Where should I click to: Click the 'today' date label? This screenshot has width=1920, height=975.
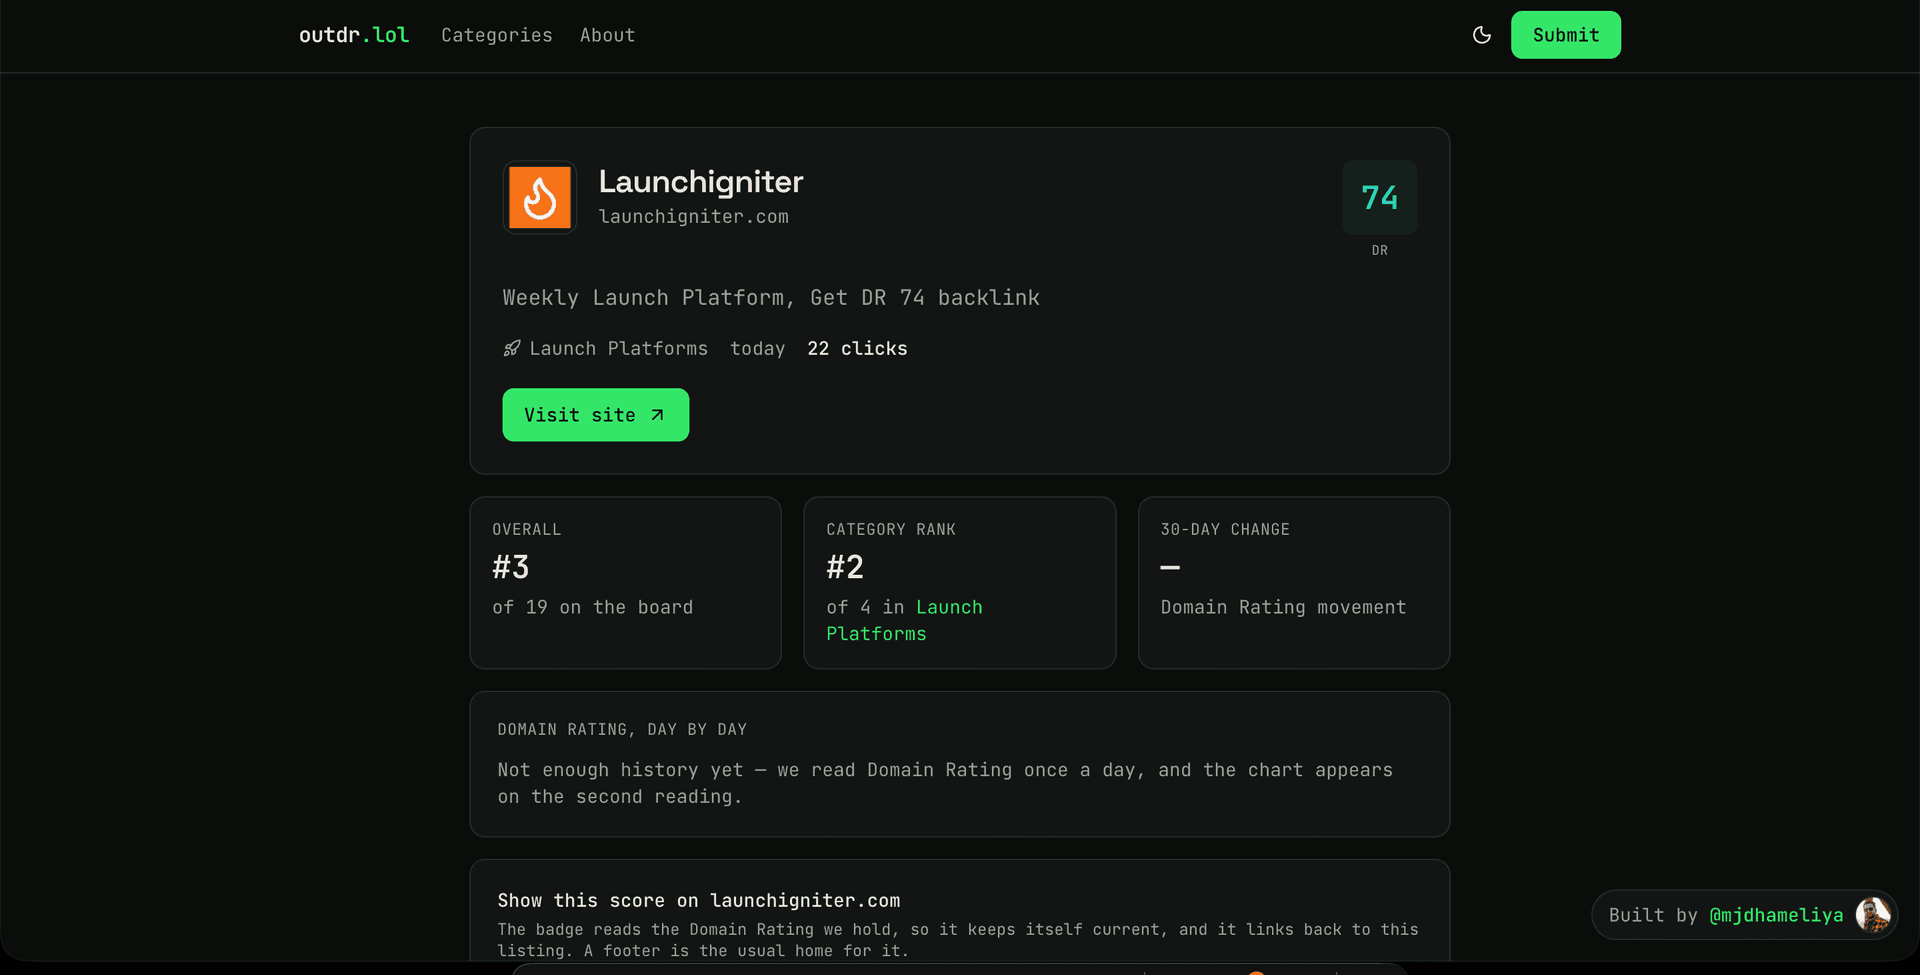tap(757, 348)
